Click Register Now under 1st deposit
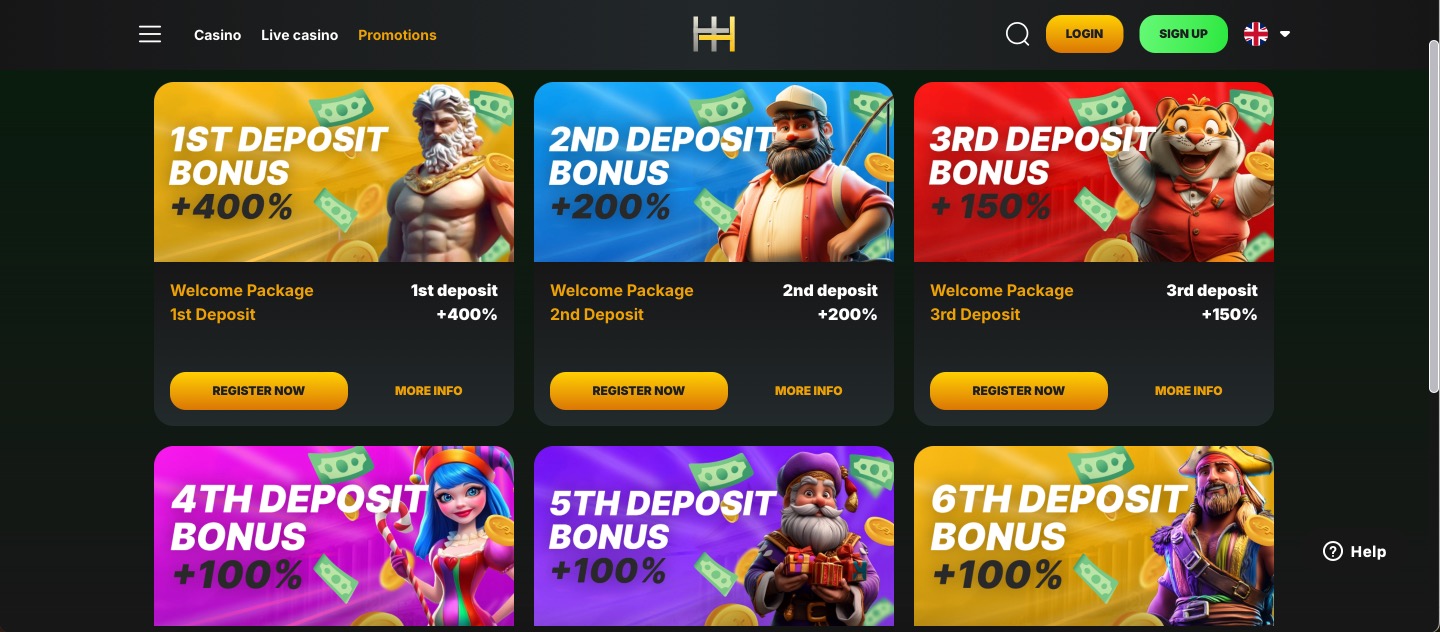The image size is (1440, 632). [259, 391]
